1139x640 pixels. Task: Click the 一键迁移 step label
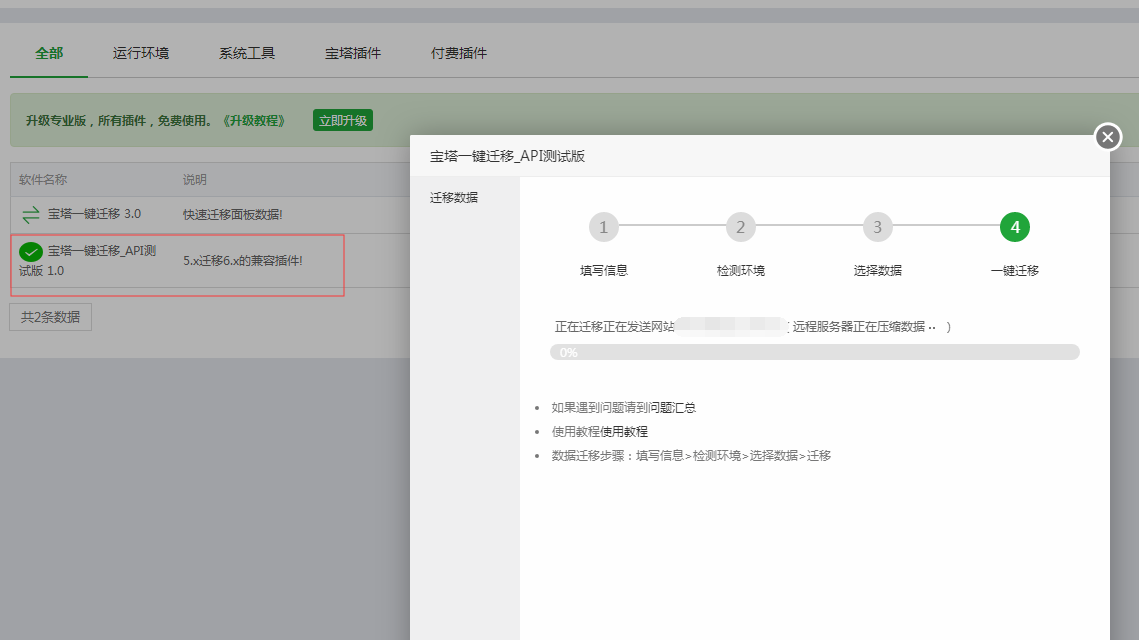(1015, 270)
